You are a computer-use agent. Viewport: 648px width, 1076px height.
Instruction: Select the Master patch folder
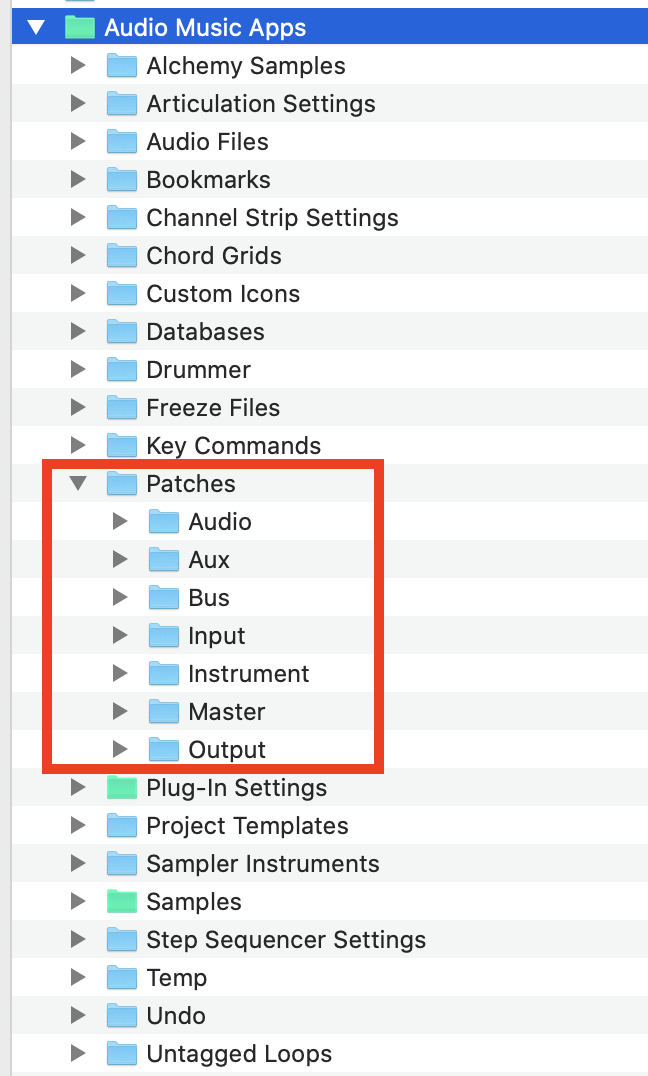coord(226,711)
